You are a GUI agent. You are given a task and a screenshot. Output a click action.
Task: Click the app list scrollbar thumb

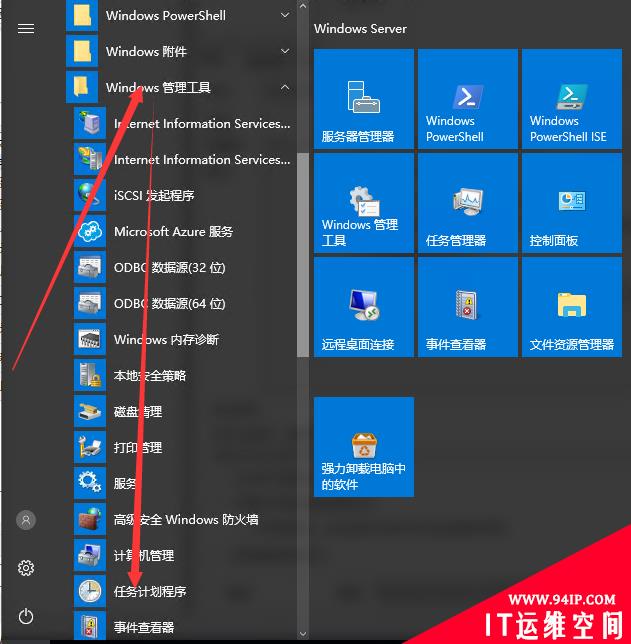[303, 255]
